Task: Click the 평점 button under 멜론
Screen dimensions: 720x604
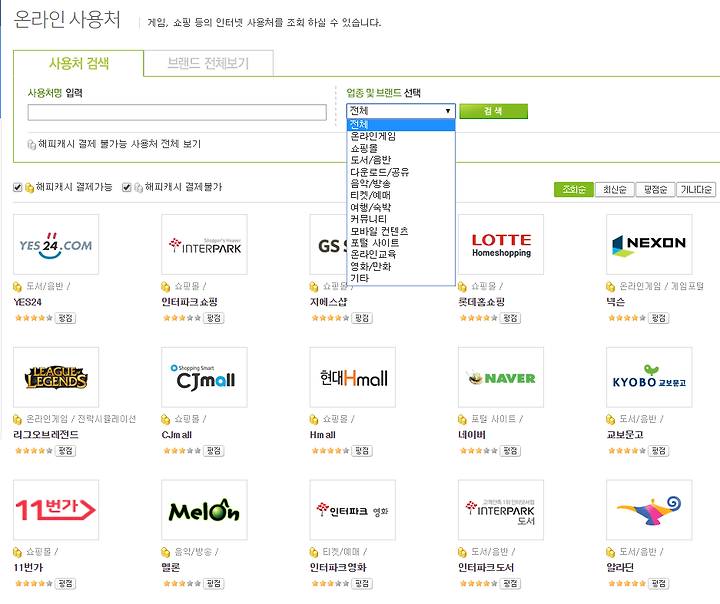Action: (214, 583)
